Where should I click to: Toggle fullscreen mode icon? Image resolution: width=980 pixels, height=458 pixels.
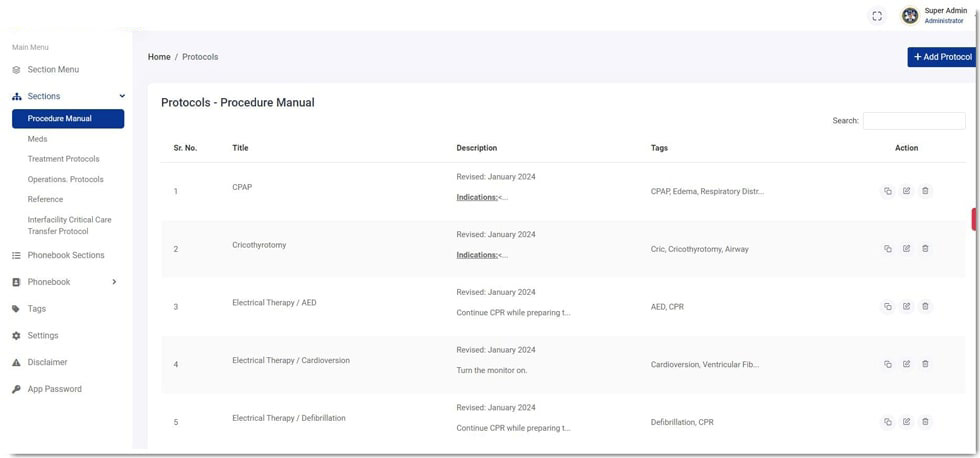[877, 16]
